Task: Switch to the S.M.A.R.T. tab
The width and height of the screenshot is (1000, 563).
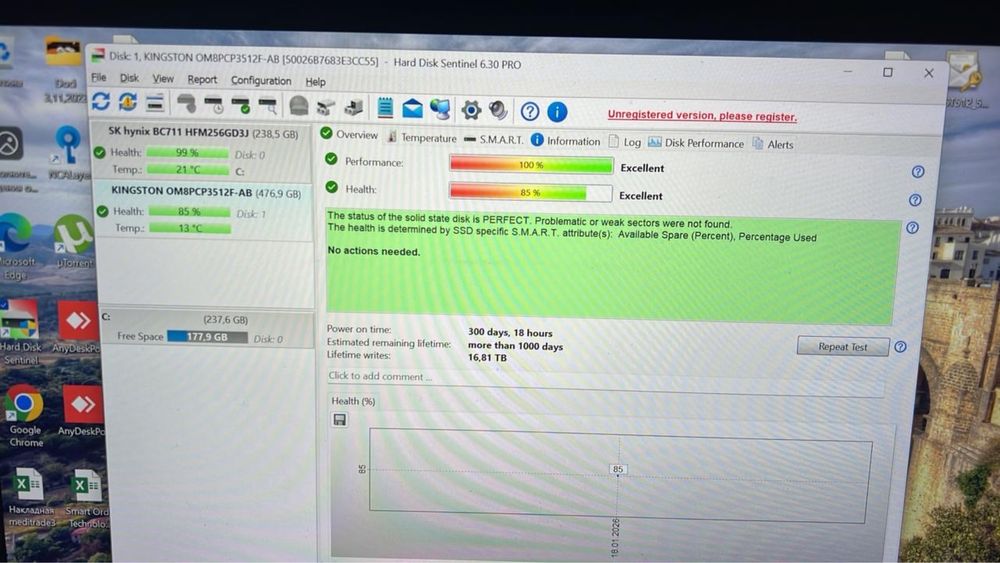Action: (493, 139)
